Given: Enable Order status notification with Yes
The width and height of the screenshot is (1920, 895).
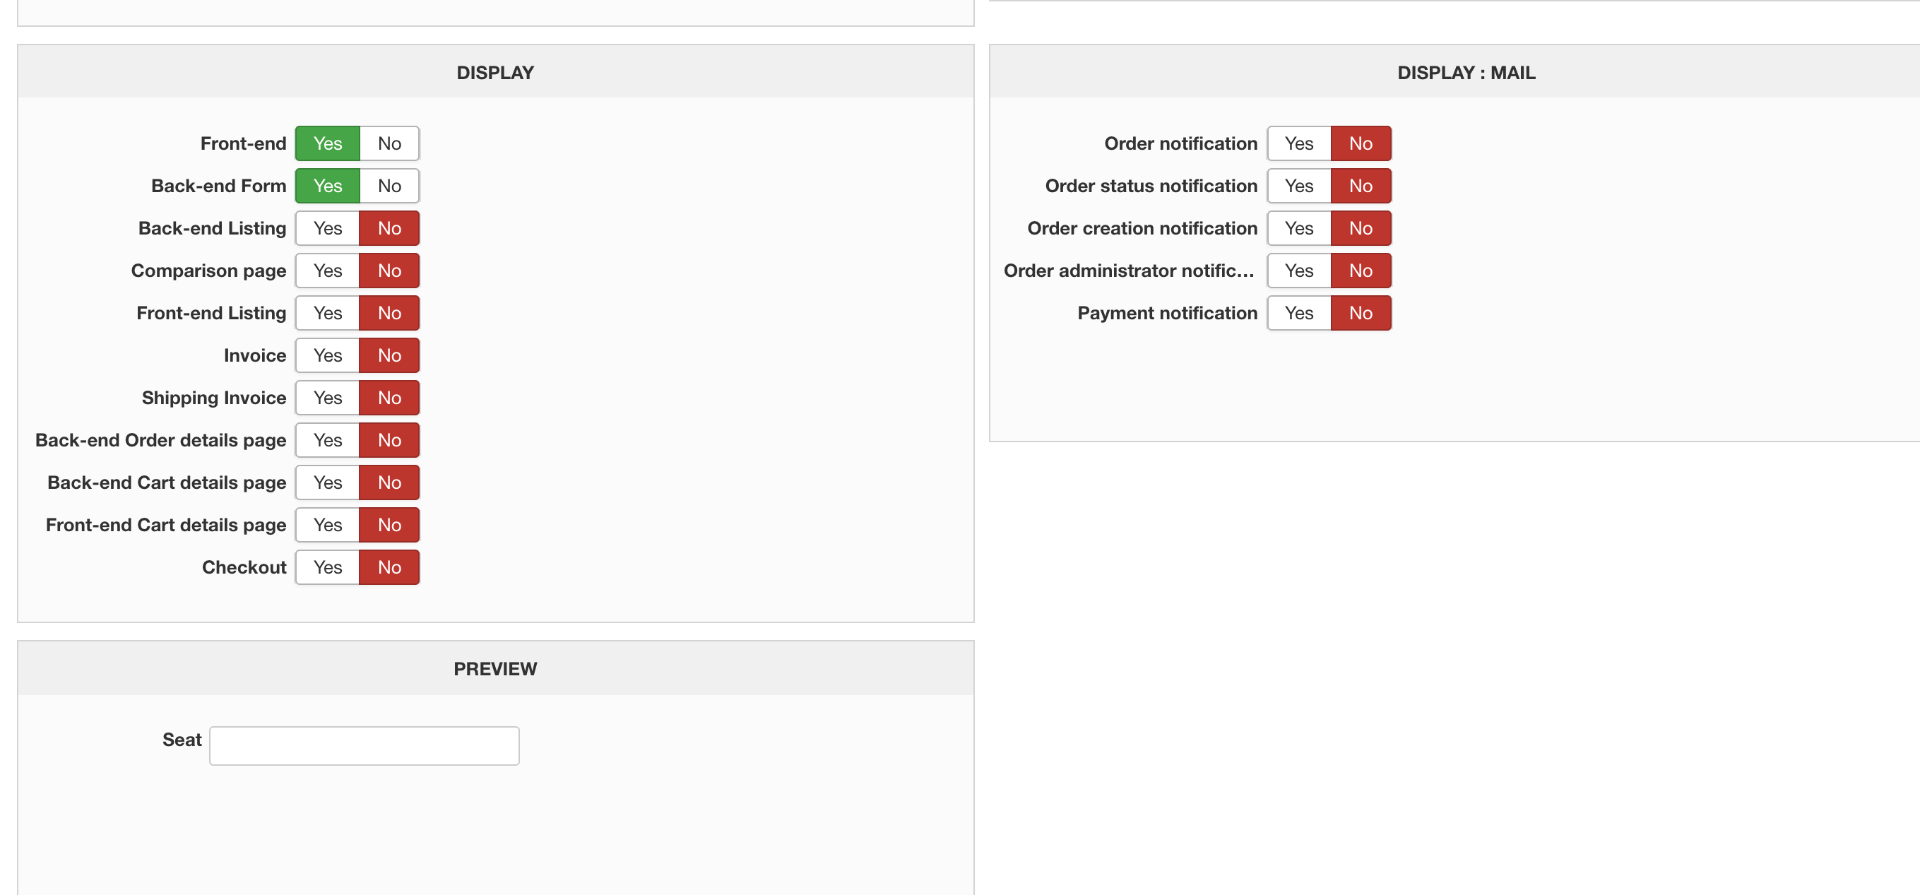Looking at the screenshot, I should click(x=1299, y=186).
